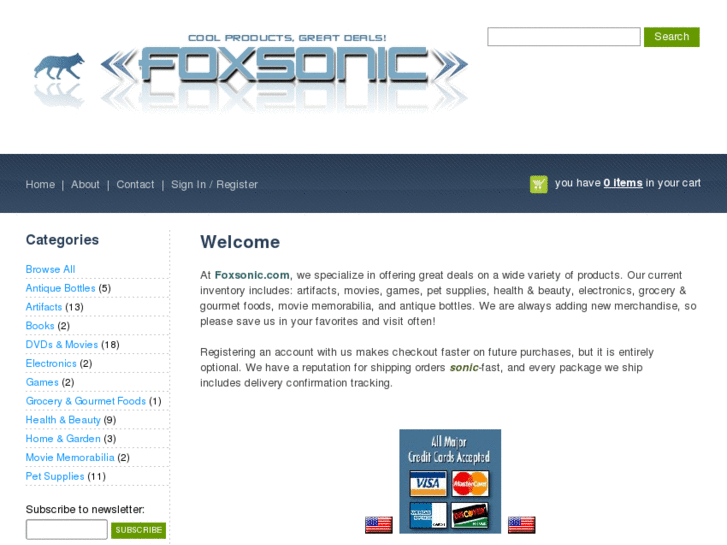This screenshot has width=727, height=545.
Task: Open the Electronics category
Action: (51, 363)
